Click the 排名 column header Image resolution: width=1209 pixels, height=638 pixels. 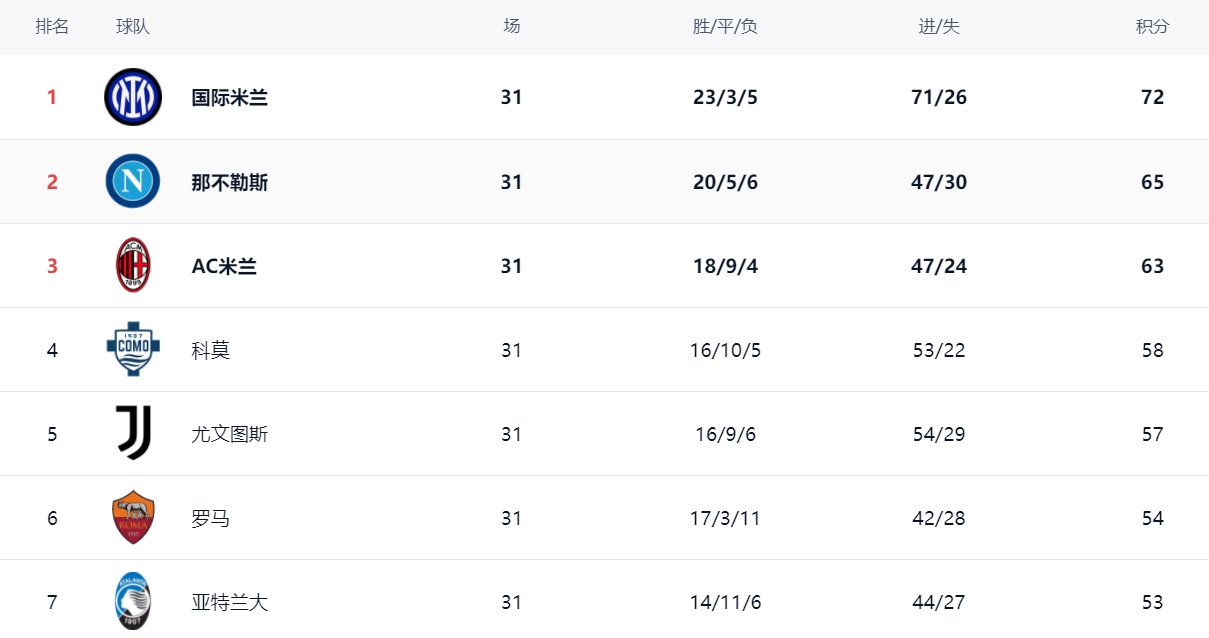[x=52, y=27]
